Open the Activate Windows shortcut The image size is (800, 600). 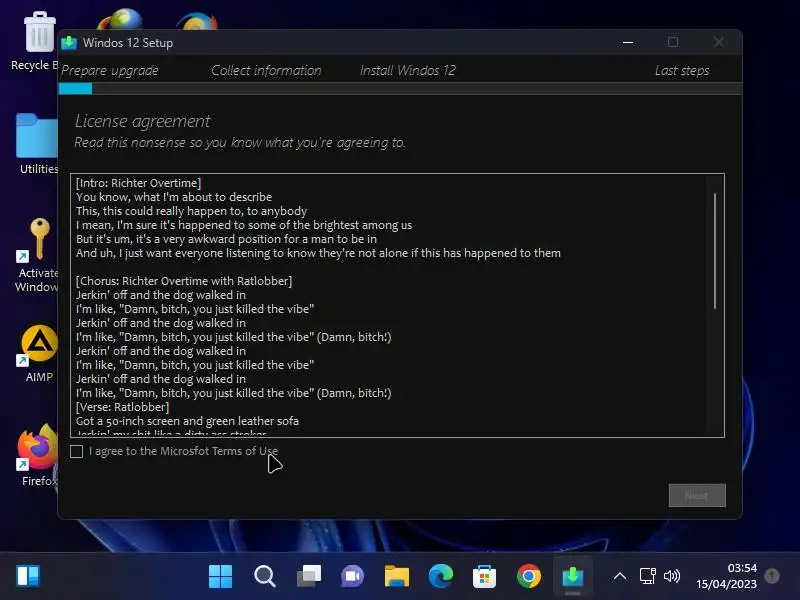tap(37, 256)
